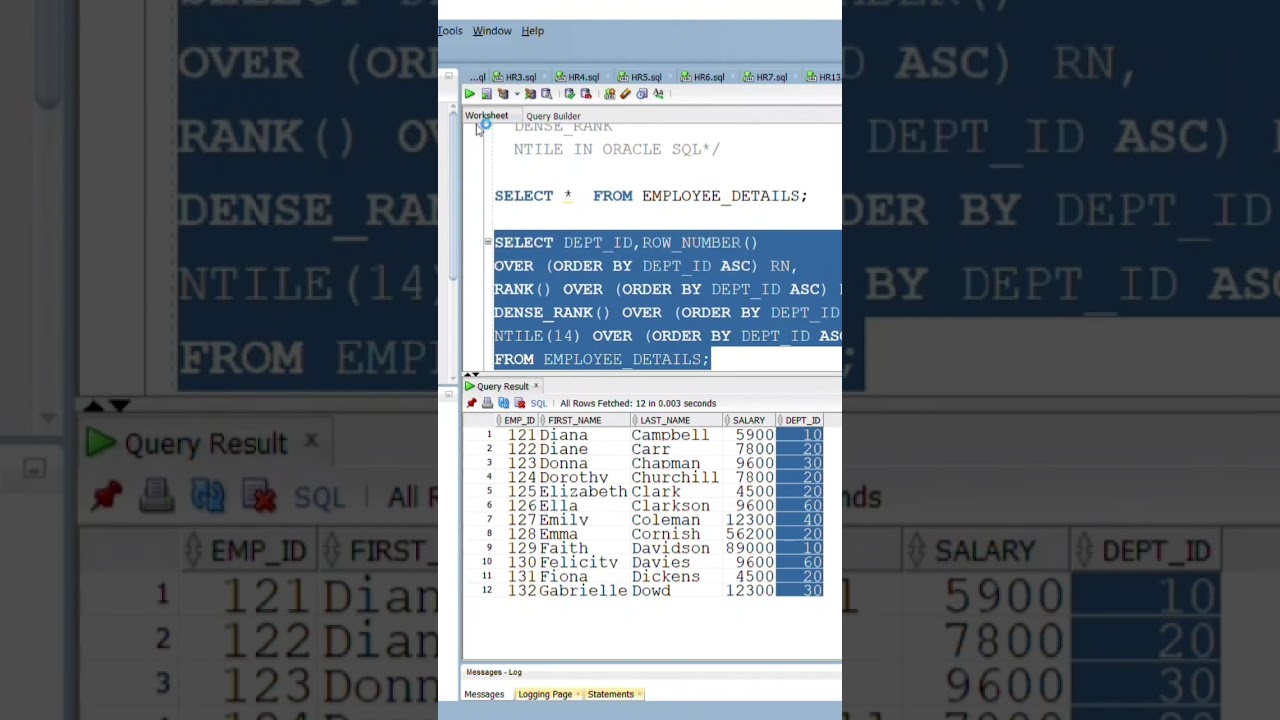The height and width of the screenshot is (720, 1280).
Task: Click the red pin icon in Query Result
Action: click(472, 403)
